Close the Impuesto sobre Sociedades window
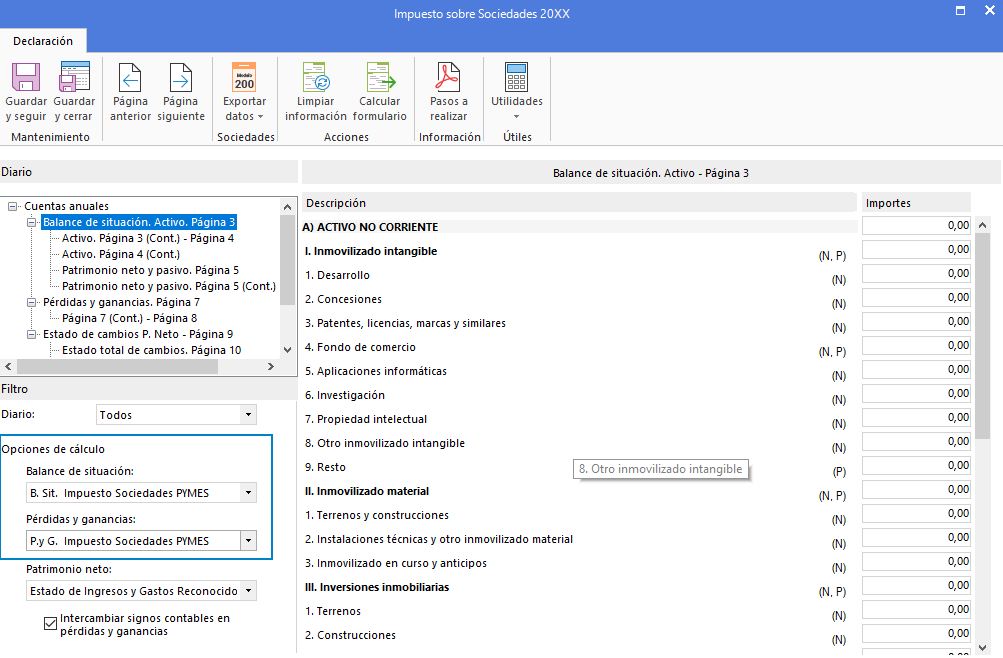Screen dimensions: 1003x658 (989, 11)
